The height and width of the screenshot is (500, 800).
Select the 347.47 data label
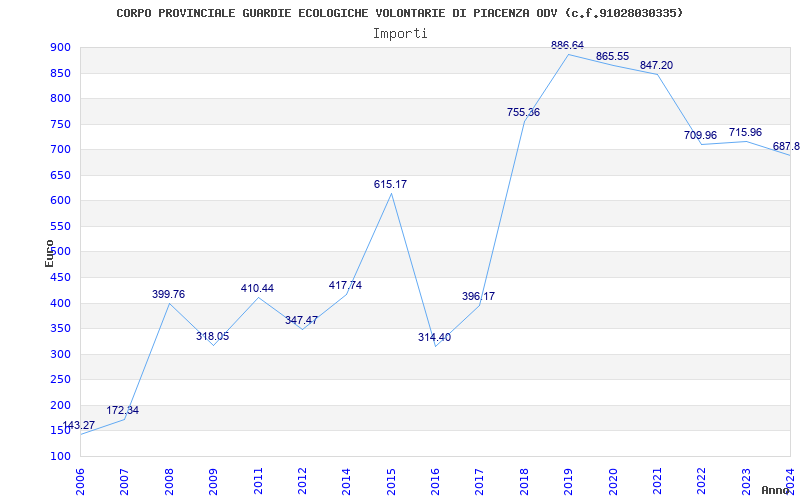point(302,320)
